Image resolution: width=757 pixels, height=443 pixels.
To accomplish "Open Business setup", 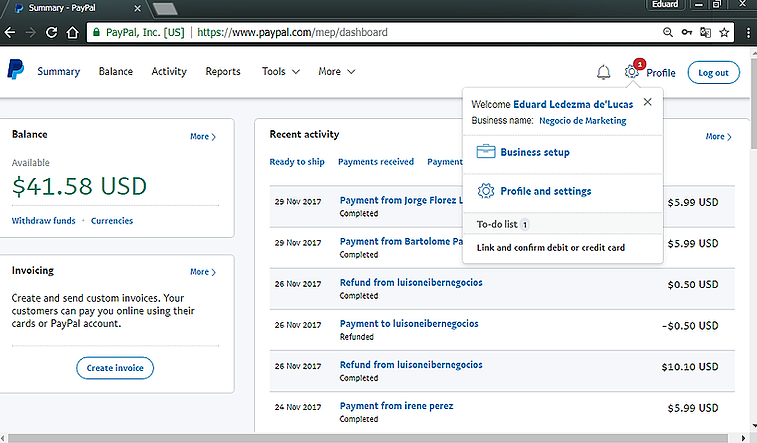I will click(x=535, y=152).
